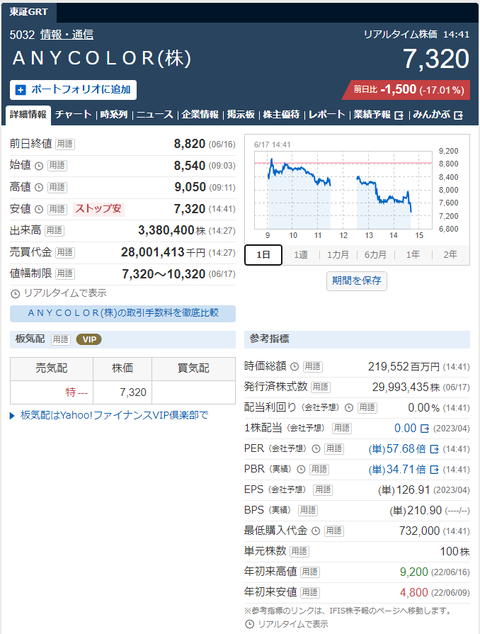This screenshot has width=480, height=634.
Task: Click 用語 badge next to 最低購入代金
Action: (334, 530)
